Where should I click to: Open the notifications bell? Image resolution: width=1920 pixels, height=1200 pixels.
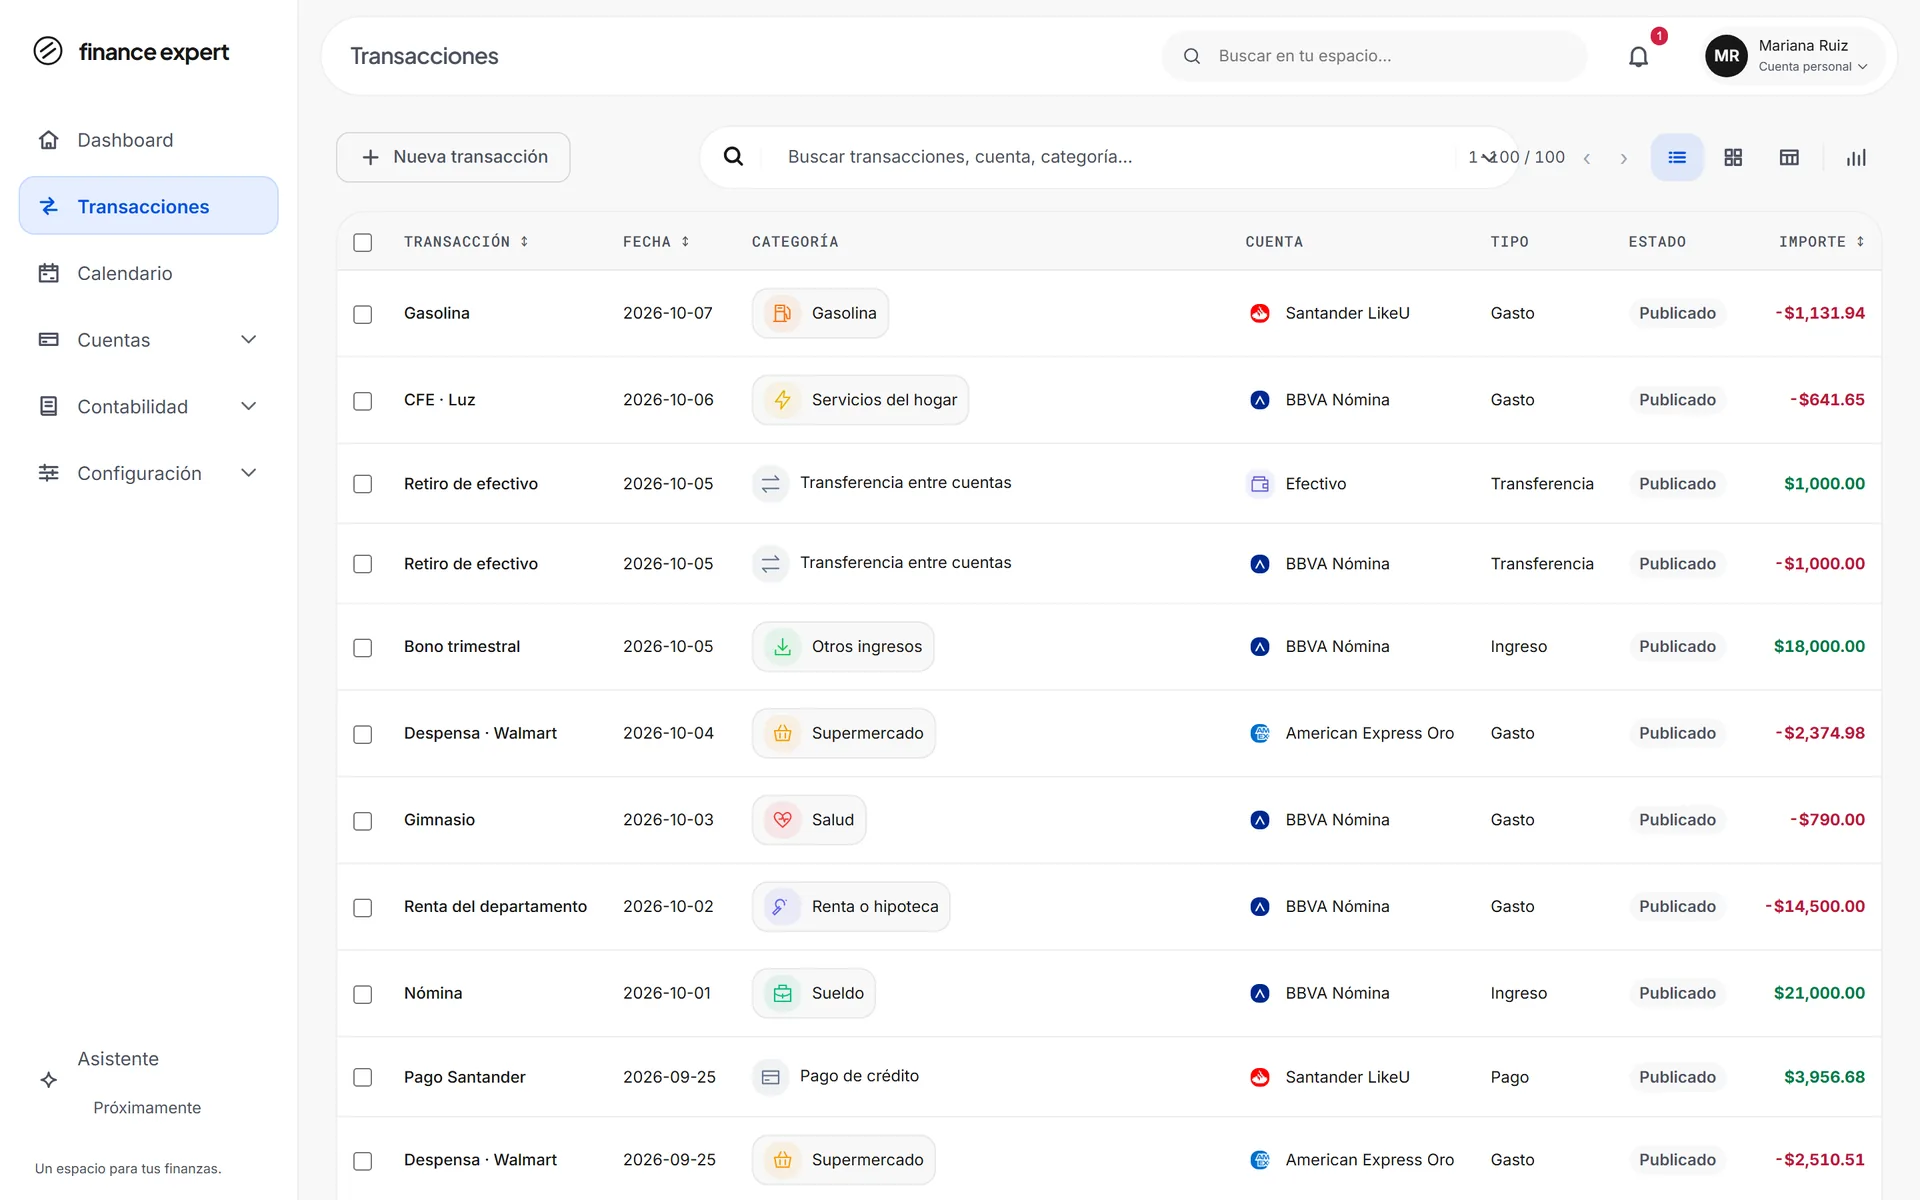pyautogui.click(x=1638, y=56)
